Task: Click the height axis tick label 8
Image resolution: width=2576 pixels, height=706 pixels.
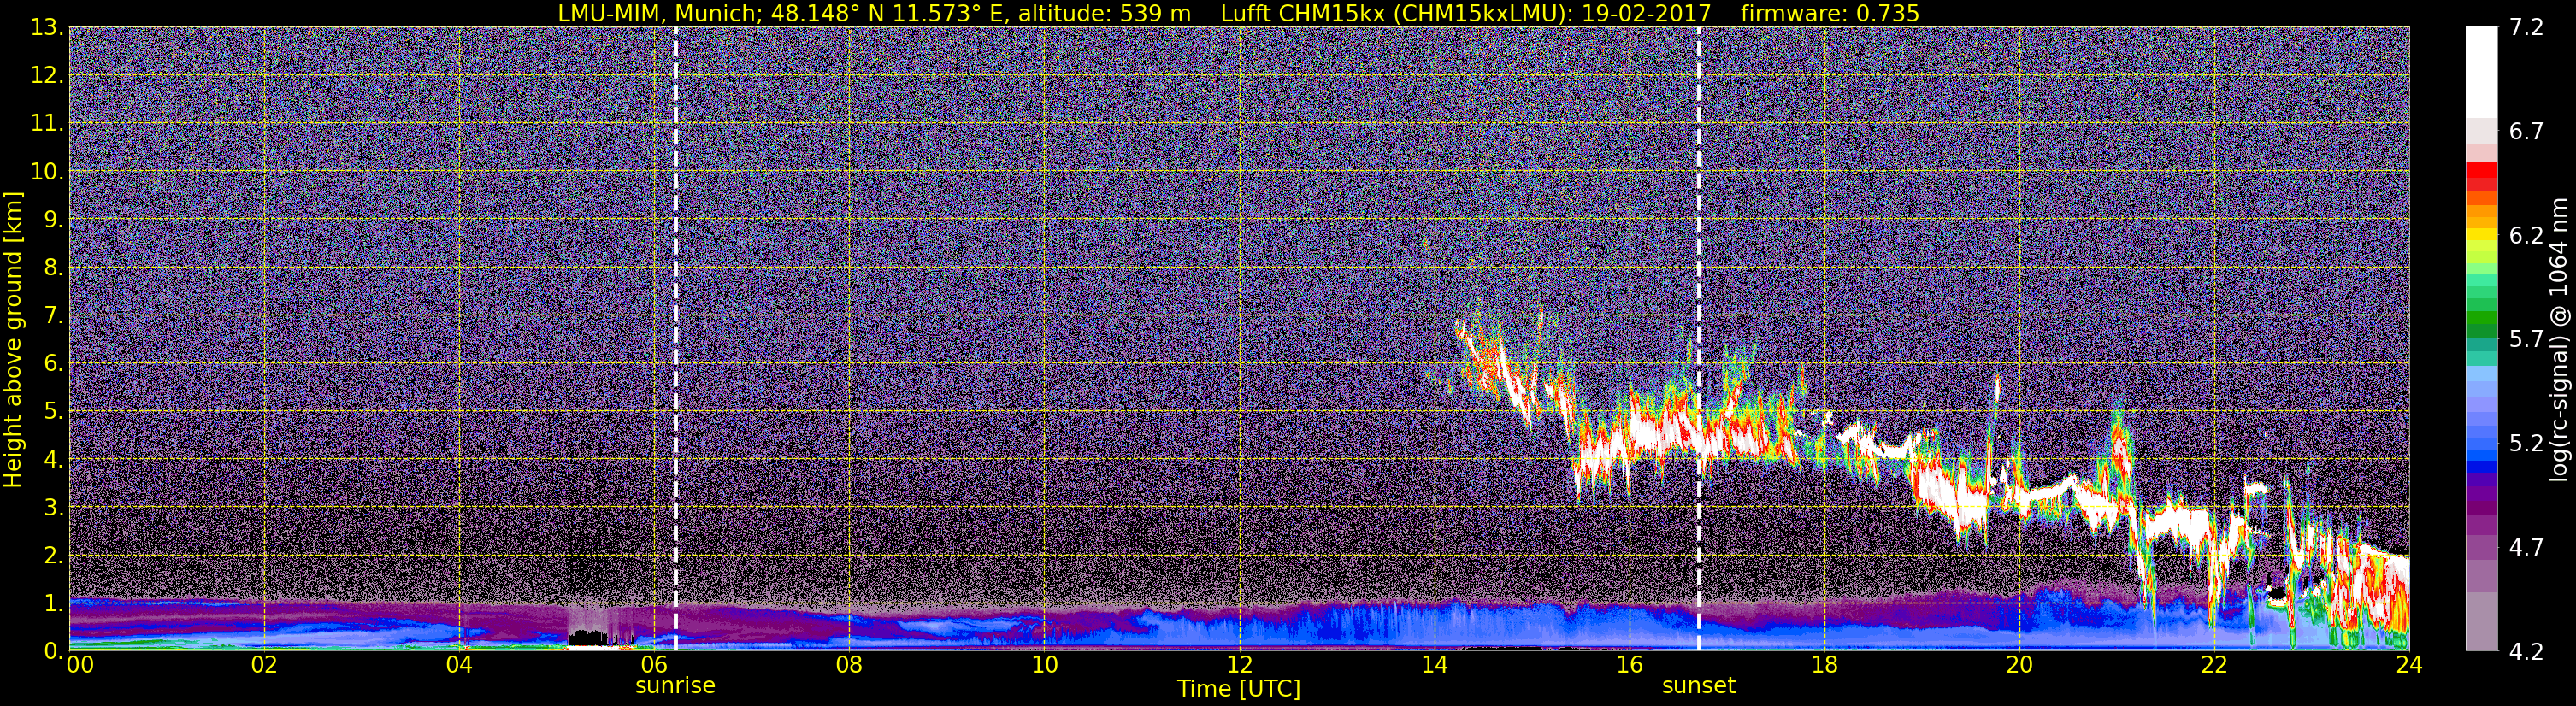Action: (53, 267)
